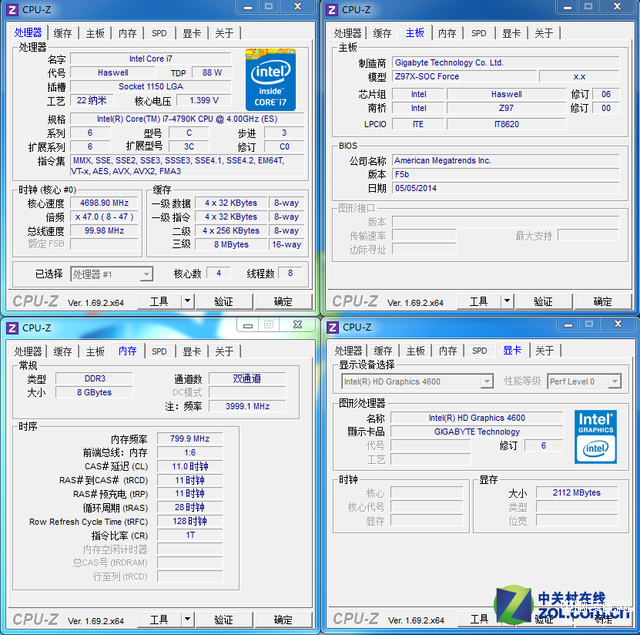Open 关于 tab in graphics window
Image resolution: width=640 pixels, height=635 pixels.
tap(544, 351)
